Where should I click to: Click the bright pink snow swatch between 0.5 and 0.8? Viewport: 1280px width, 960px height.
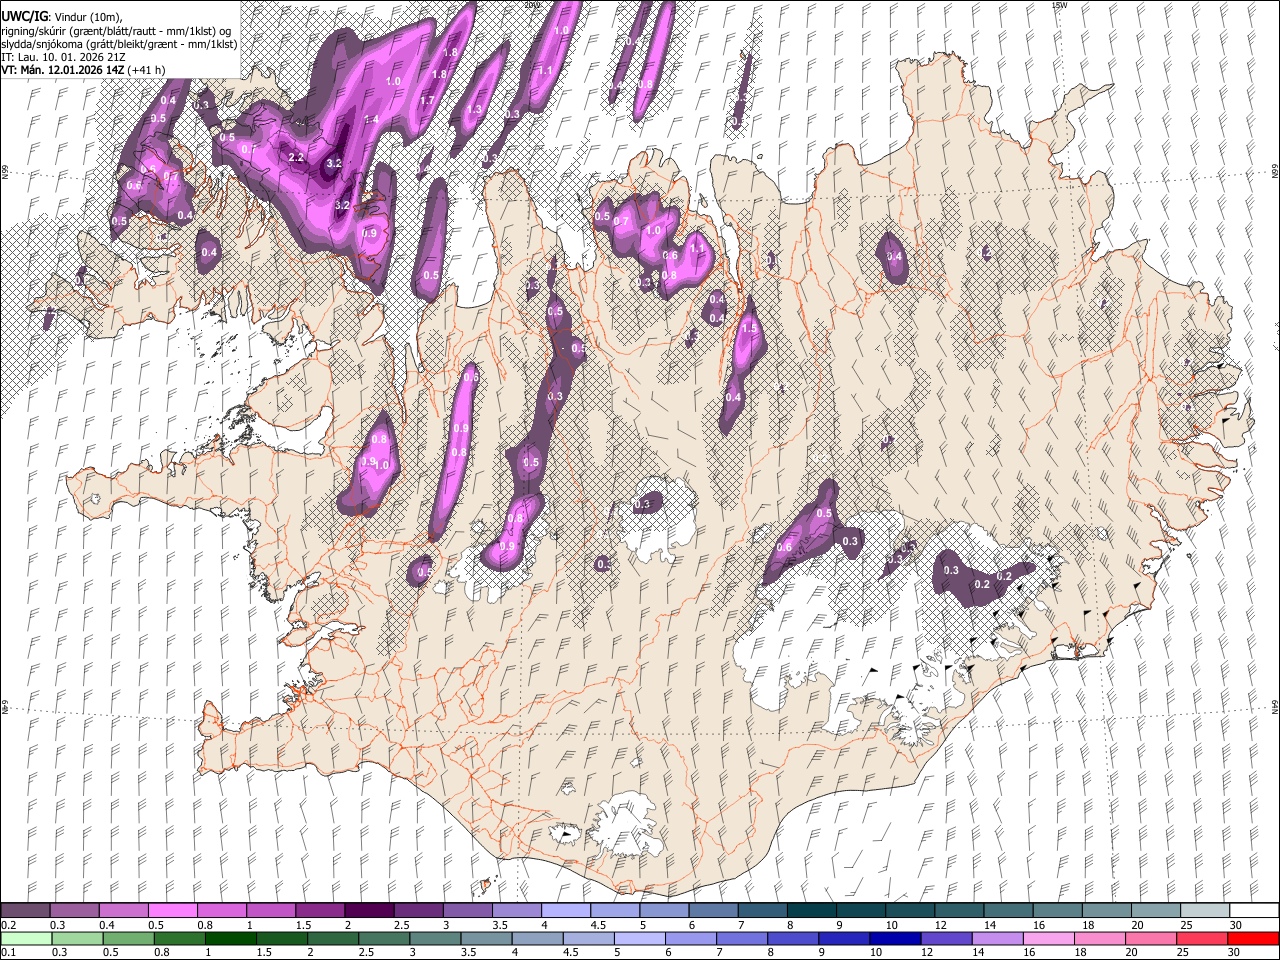[x=172, y=910]
